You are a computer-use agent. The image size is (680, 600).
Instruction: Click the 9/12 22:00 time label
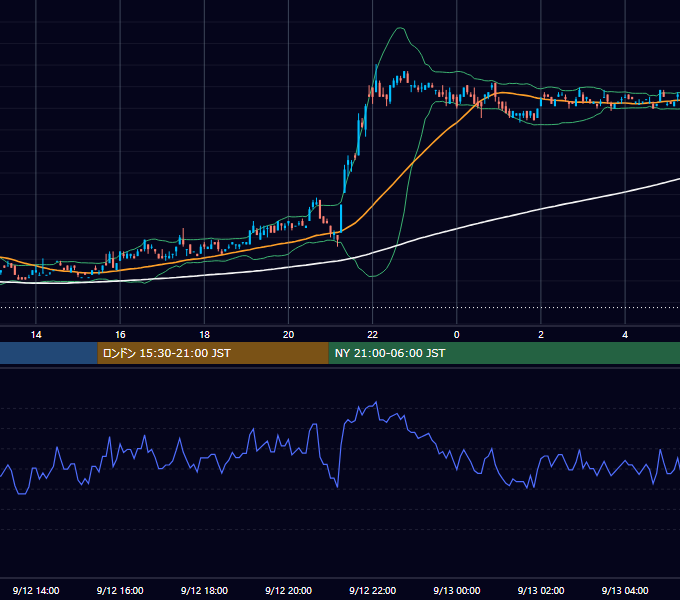tap(373, 590)
